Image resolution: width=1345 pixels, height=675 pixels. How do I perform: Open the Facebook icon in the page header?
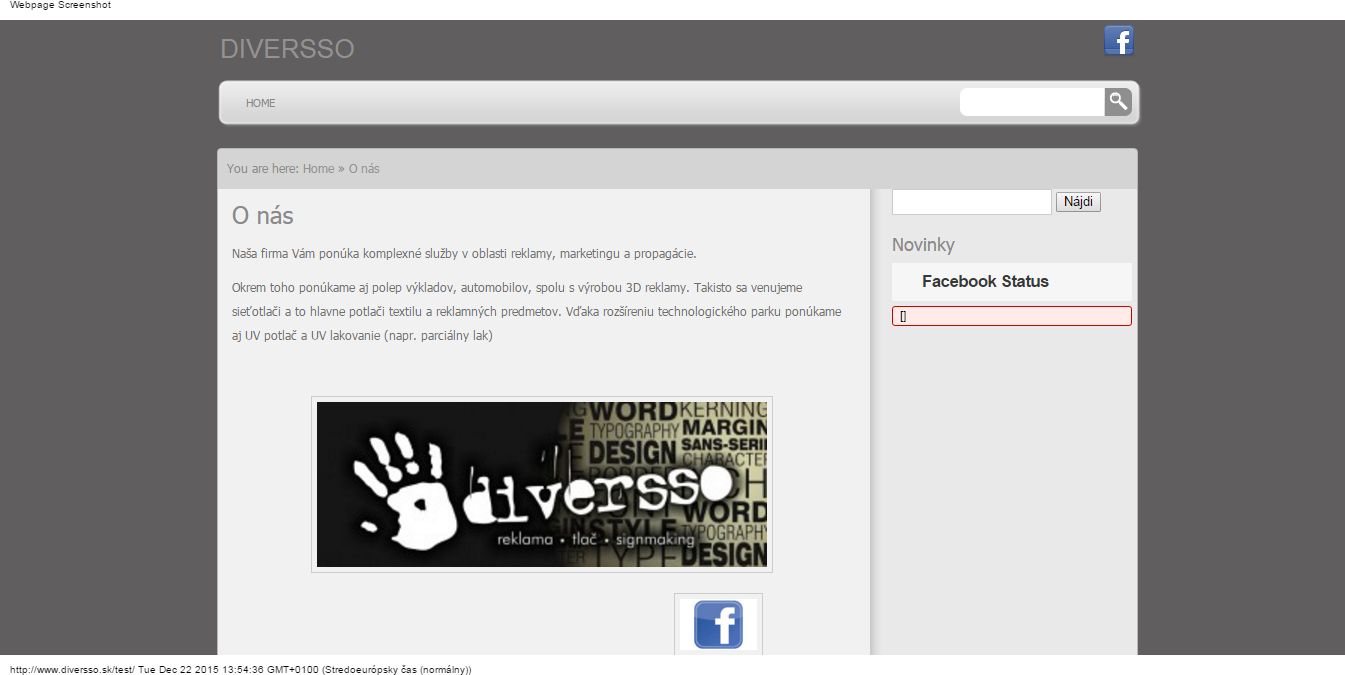click(1119, 41)
